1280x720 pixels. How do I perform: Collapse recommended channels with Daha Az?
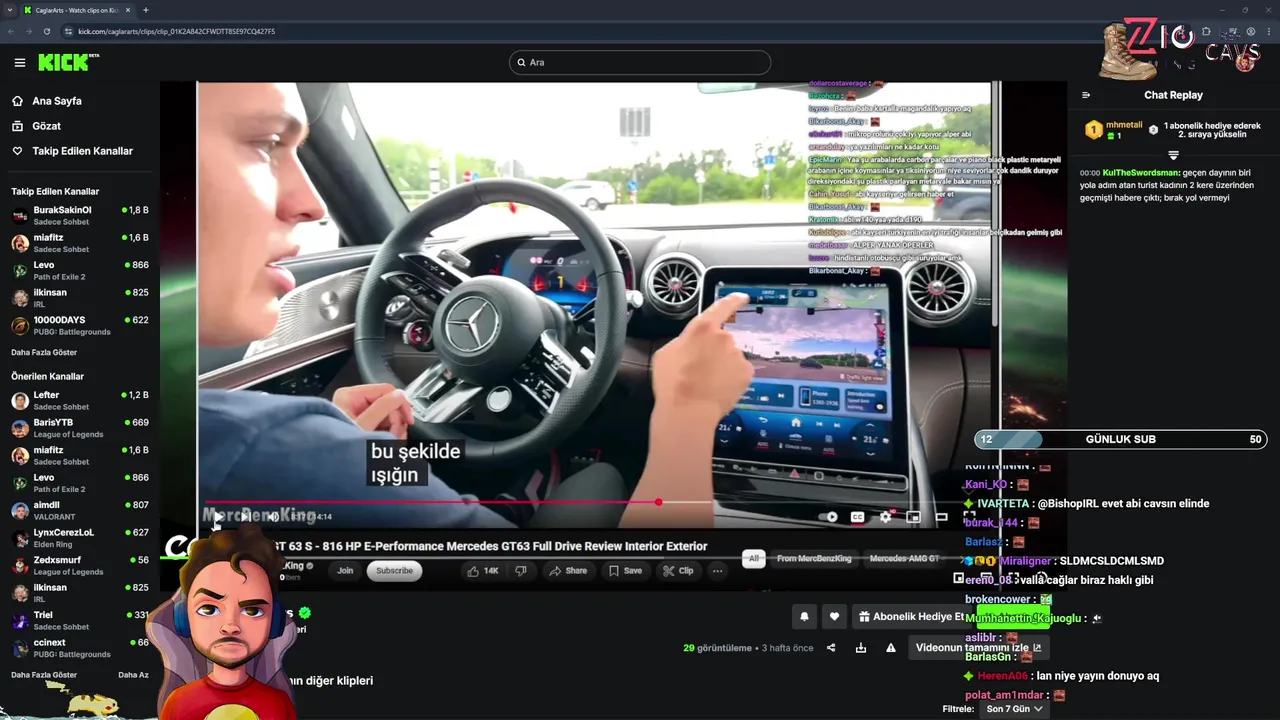133,675
